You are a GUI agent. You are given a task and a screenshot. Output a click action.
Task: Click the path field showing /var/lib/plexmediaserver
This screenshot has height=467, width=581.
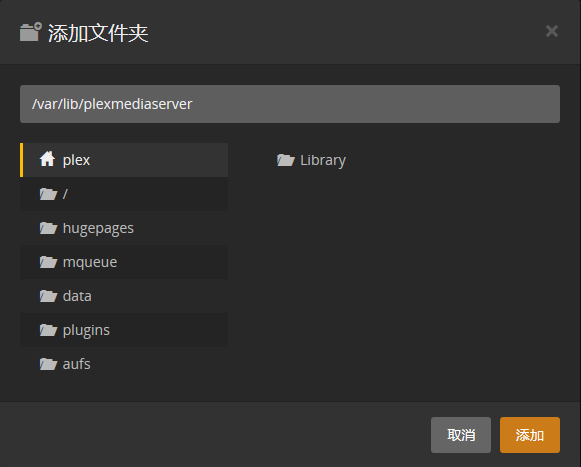pyautogui.click(x=290, y=104)
